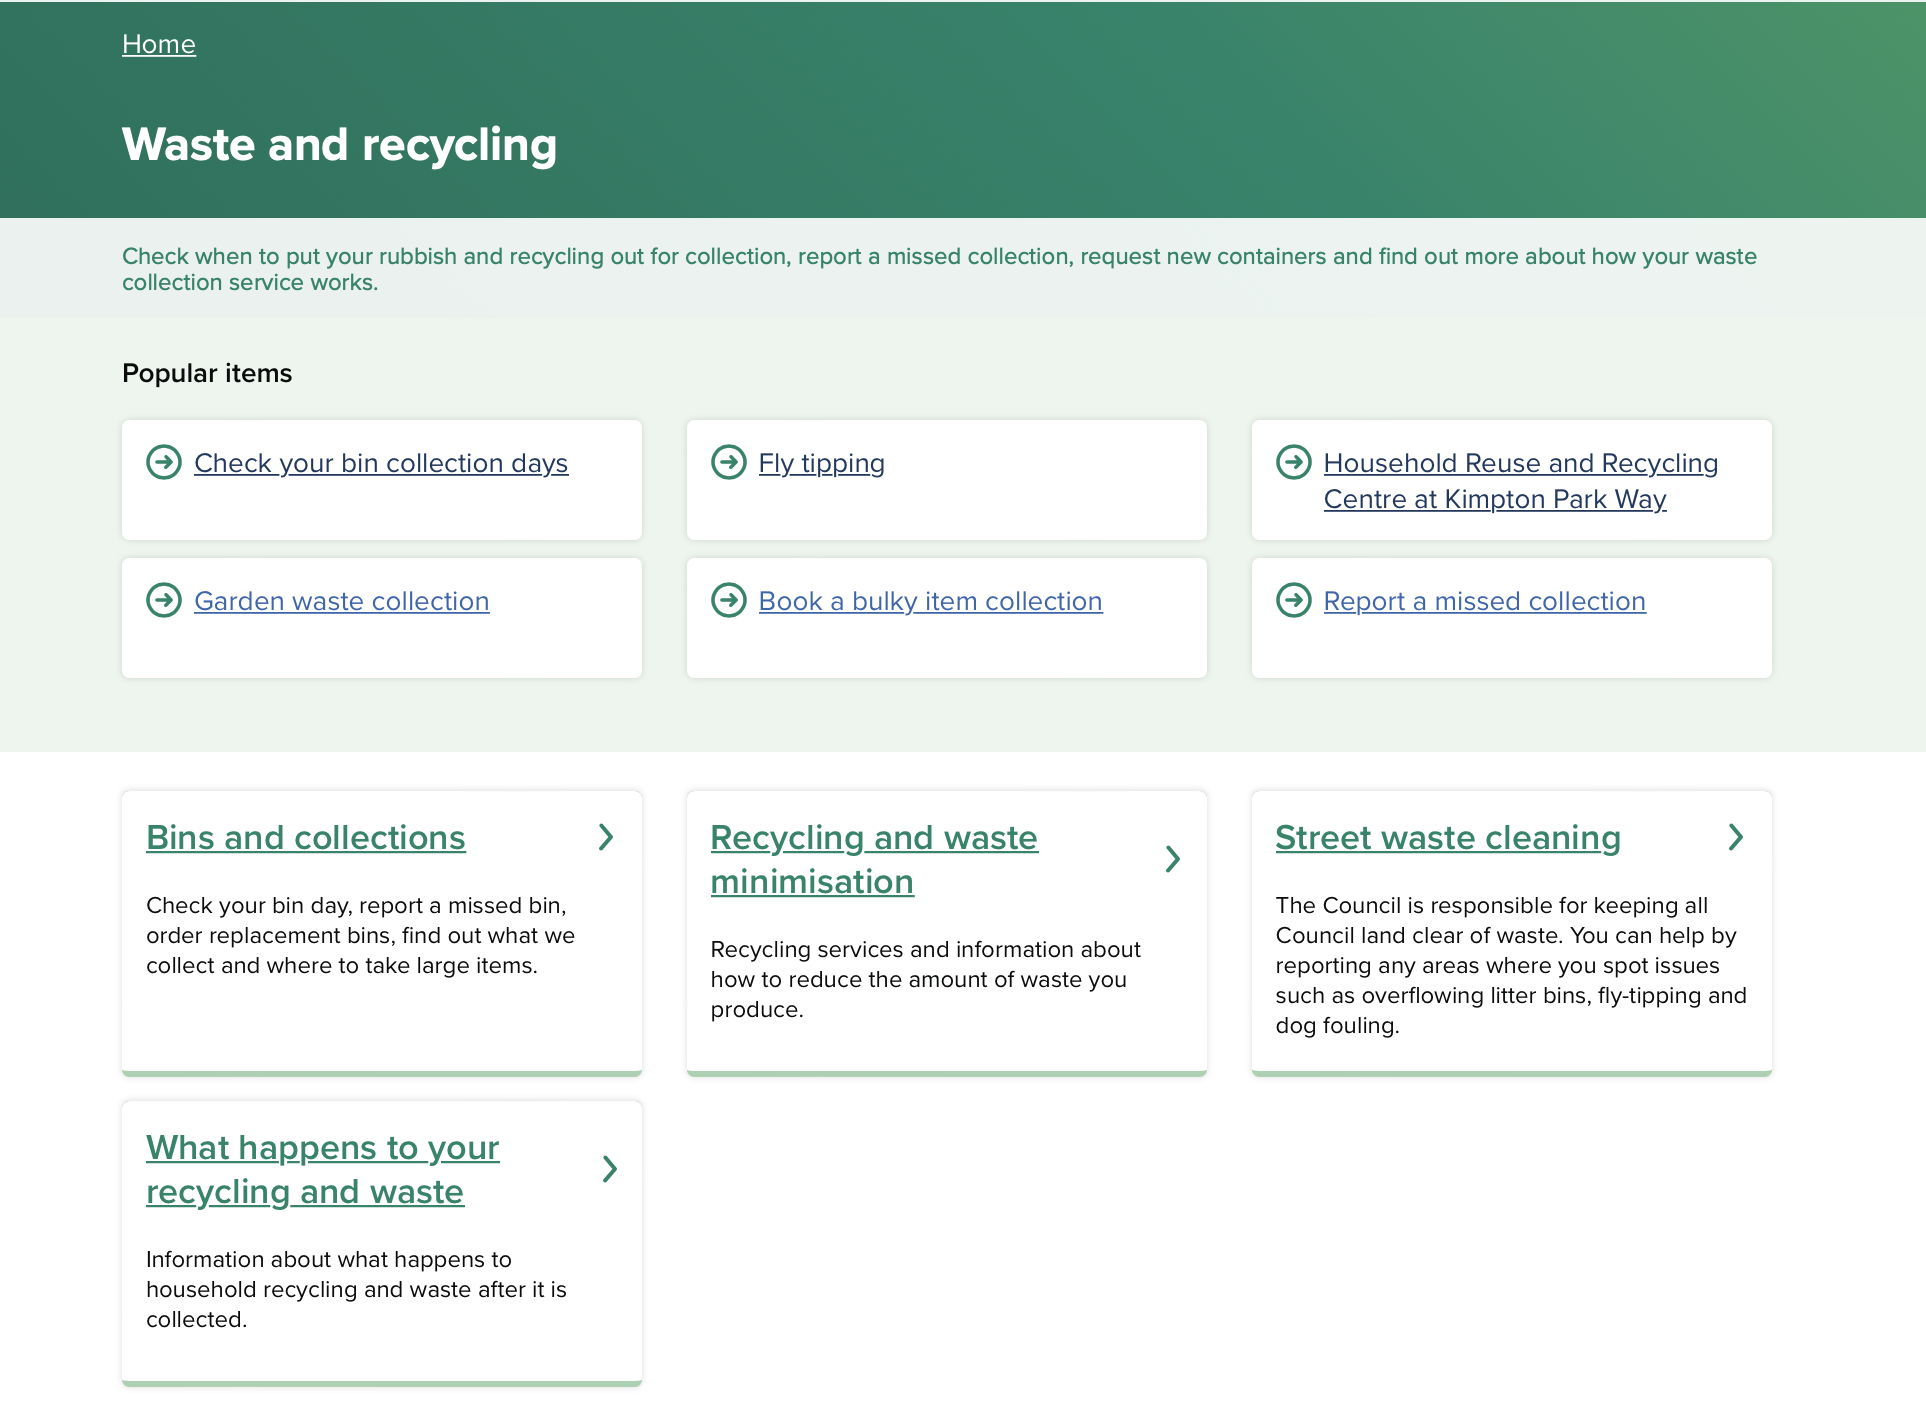Click arrow icon next to Report a missed collection

[1293, 600]
